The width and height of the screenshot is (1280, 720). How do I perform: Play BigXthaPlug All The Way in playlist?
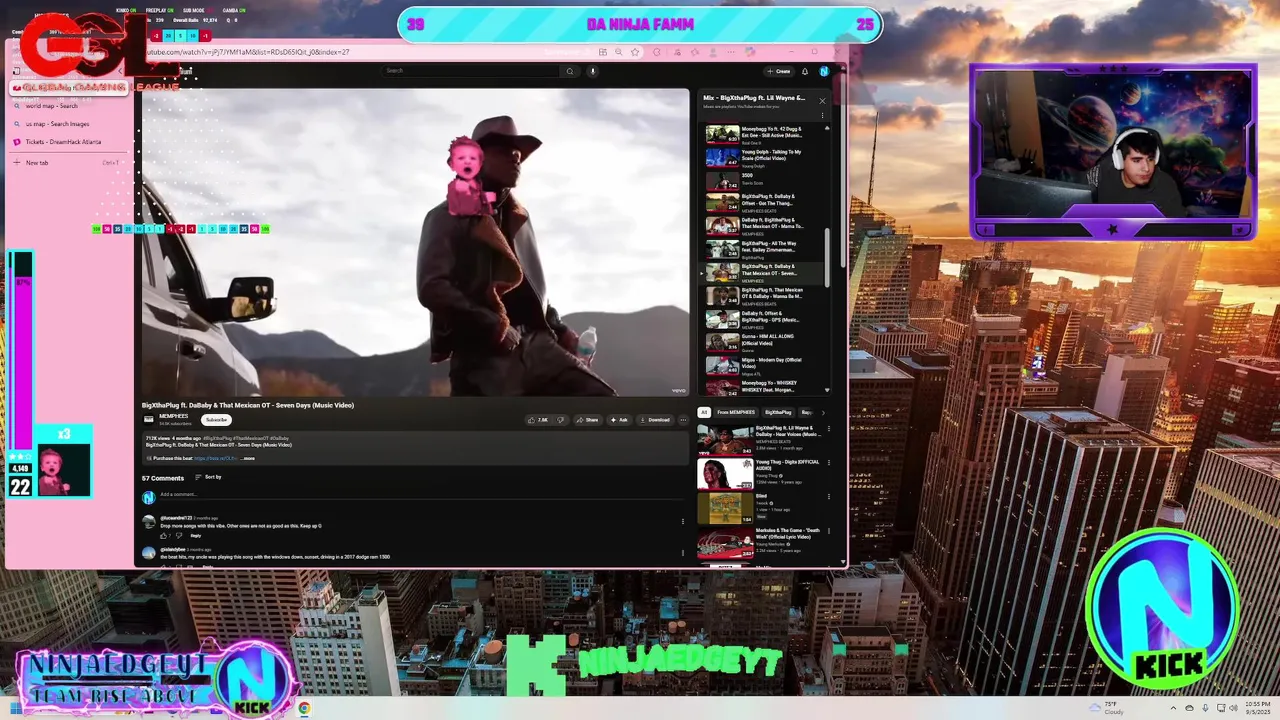pos(763,250)
